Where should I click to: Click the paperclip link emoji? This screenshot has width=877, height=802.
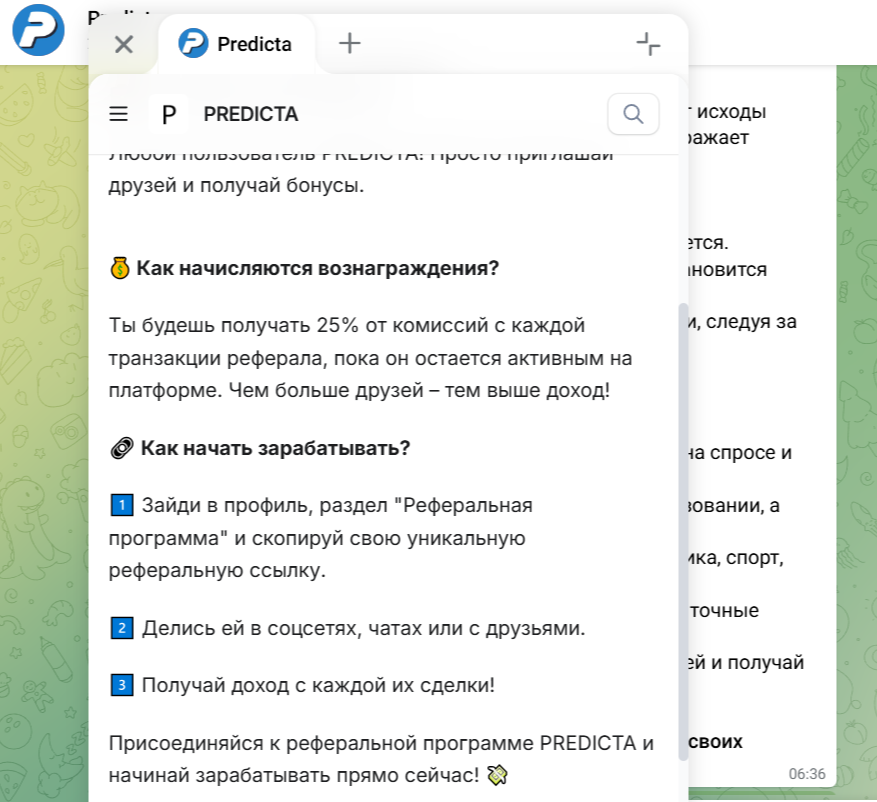122,449
